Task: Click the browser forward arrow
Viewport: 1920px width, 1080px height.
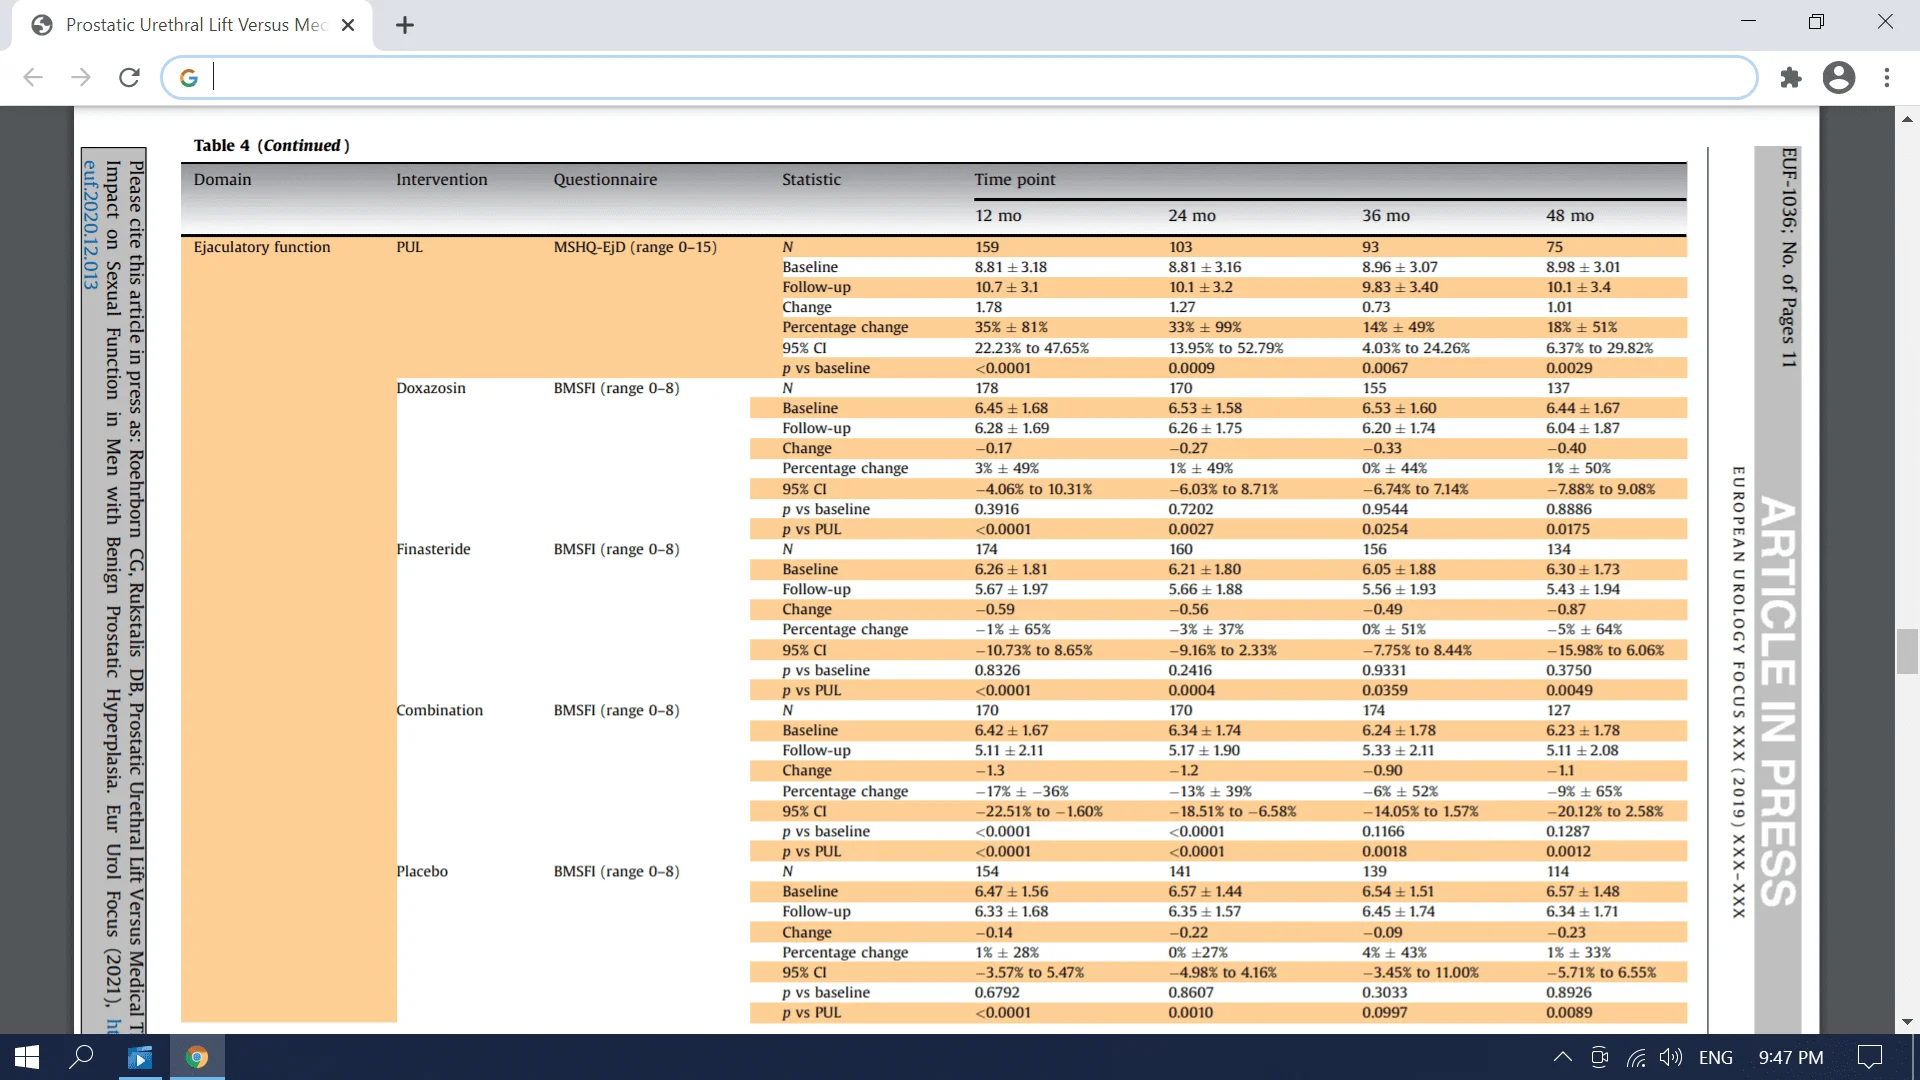Action: [x=81, y=78]
